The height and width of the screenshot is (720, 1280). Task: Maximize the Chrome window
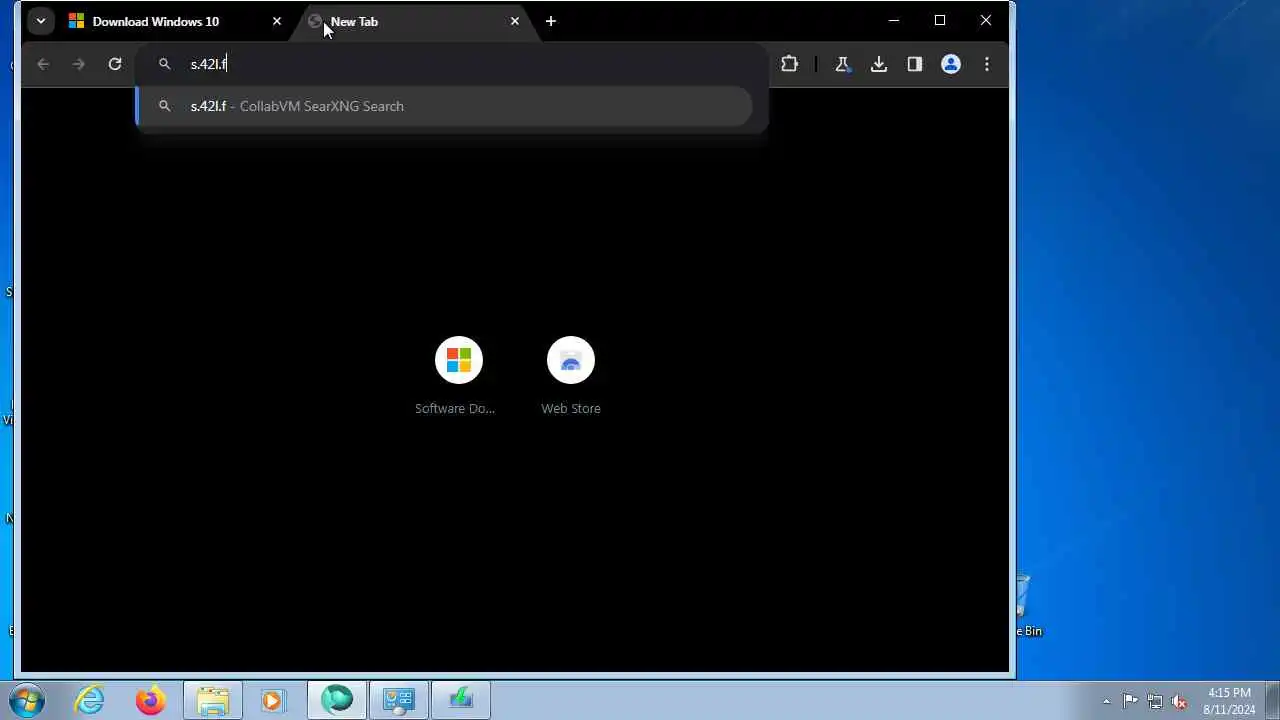click(x=940, y=20)
